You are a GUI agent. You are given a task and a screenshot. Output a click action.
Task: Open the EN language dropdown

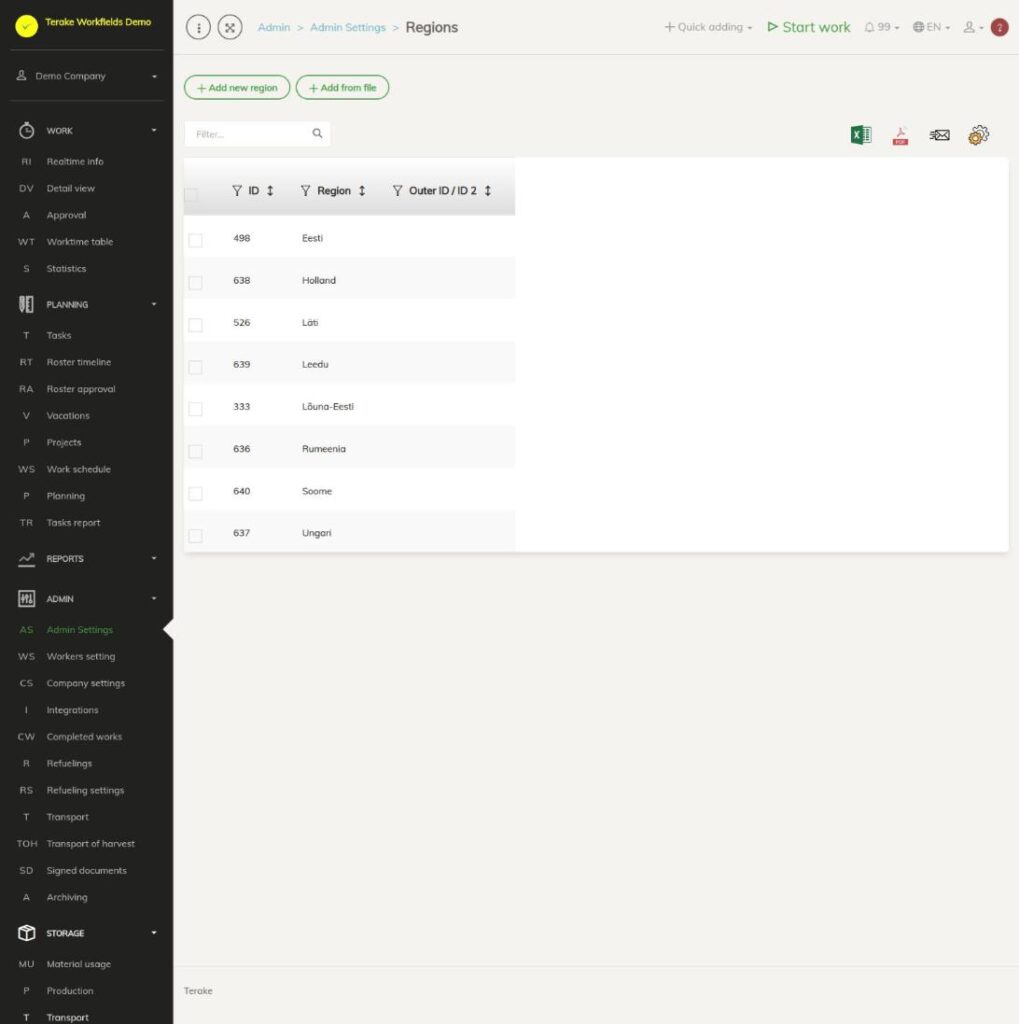[x=931, y=27]
